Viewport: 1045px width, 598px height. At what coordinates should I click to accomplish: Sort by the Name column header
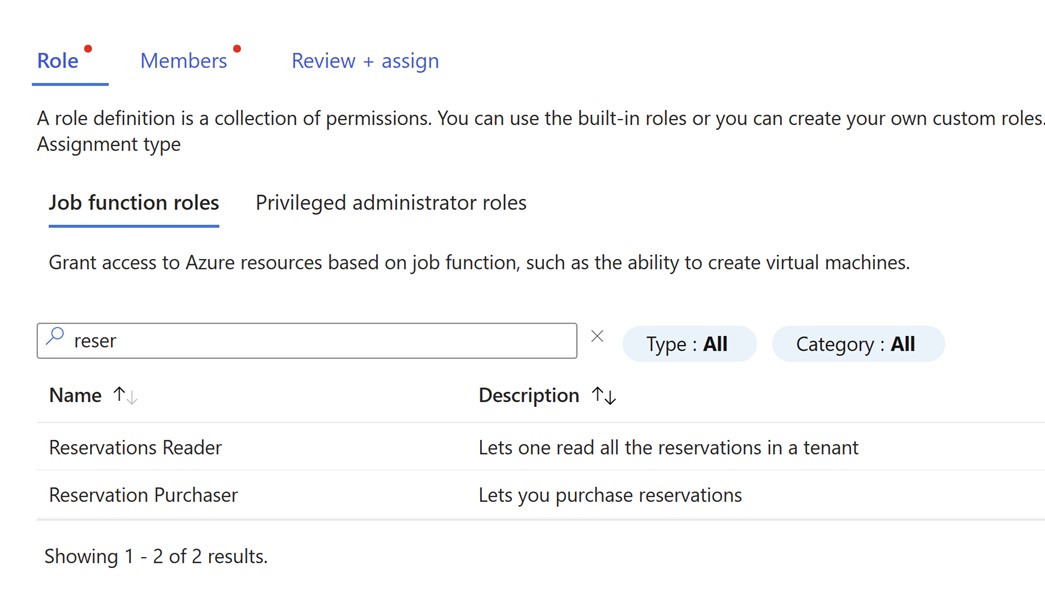coord(76,396)
